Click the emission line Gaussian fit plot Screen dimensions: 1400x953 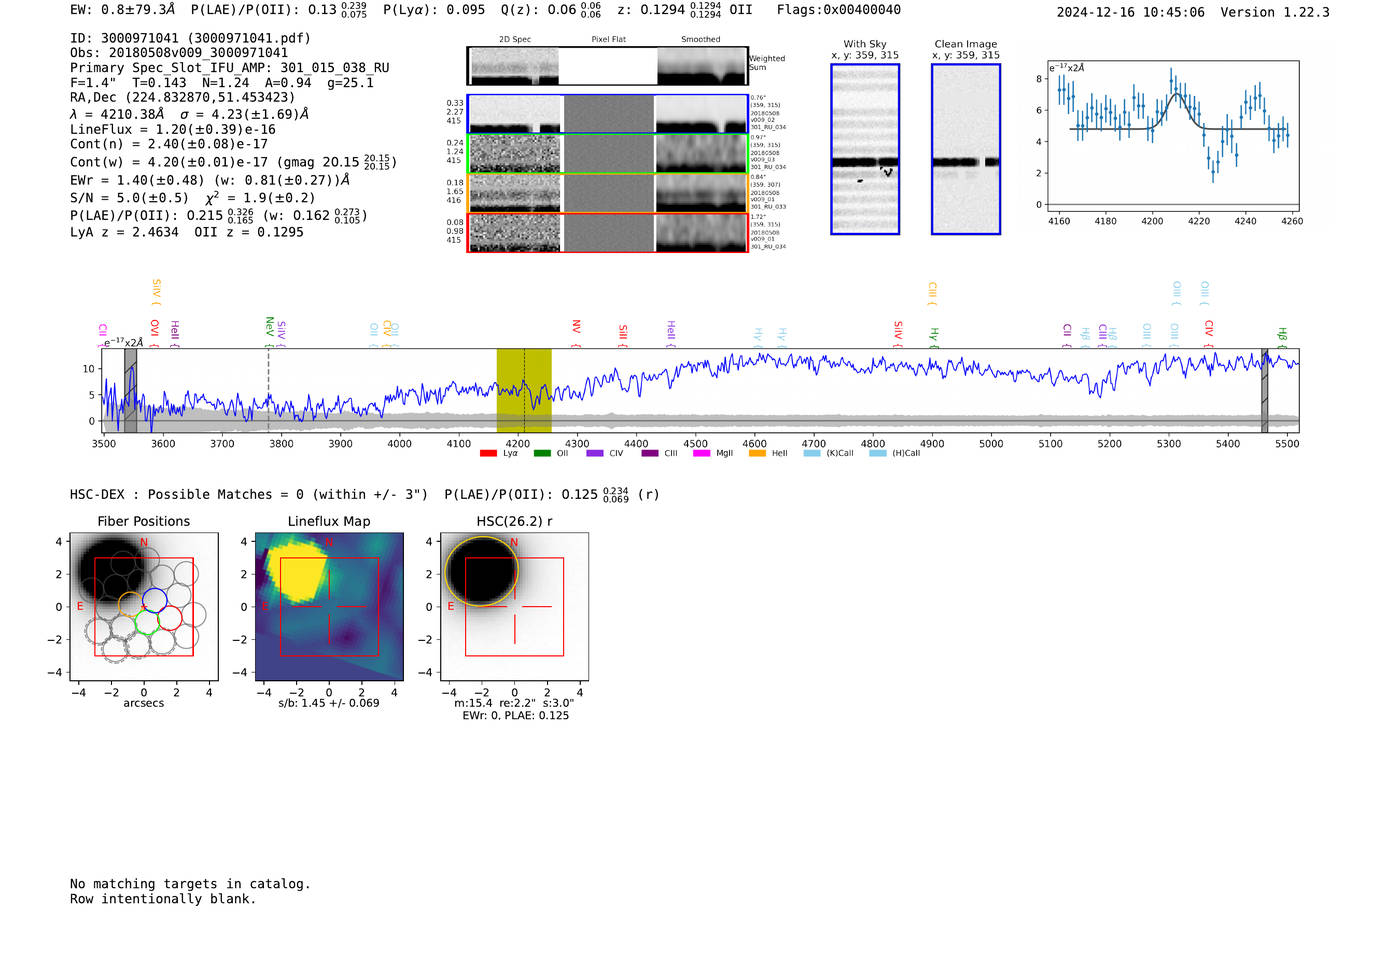click(1173, 136)
